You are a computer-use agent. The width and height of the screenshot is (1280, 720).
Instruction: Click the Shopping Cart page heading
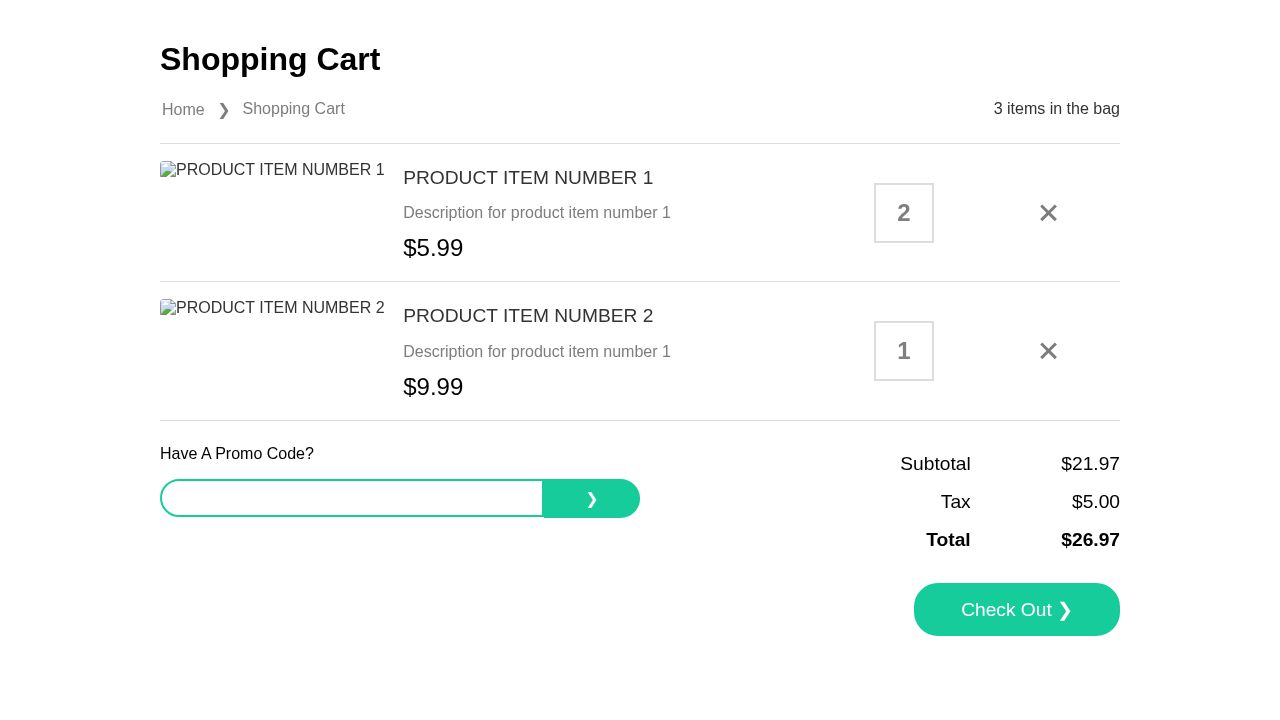pos(270,59)
